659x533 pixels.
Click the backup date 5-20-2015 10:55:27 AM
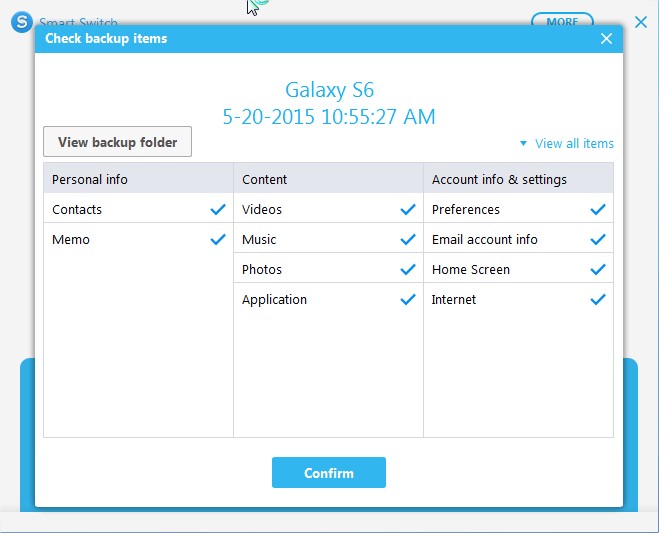point(329,116)
